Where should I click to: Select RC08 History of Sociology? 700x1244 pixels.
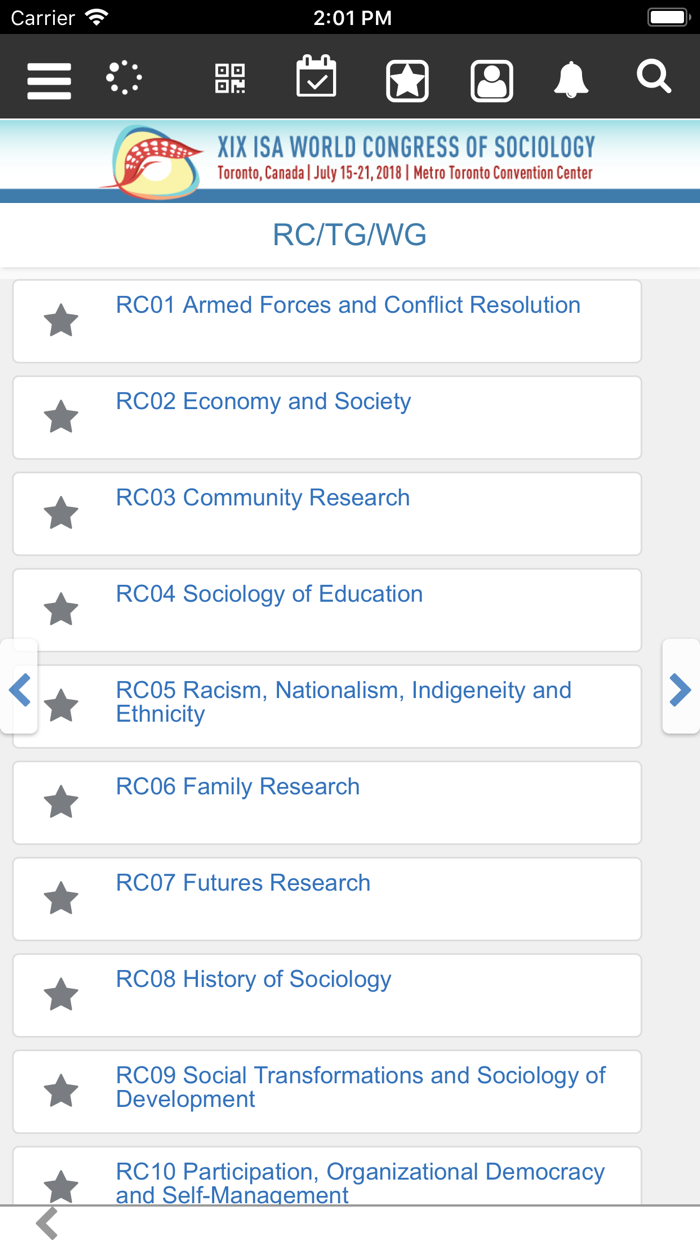pos(253,979)
